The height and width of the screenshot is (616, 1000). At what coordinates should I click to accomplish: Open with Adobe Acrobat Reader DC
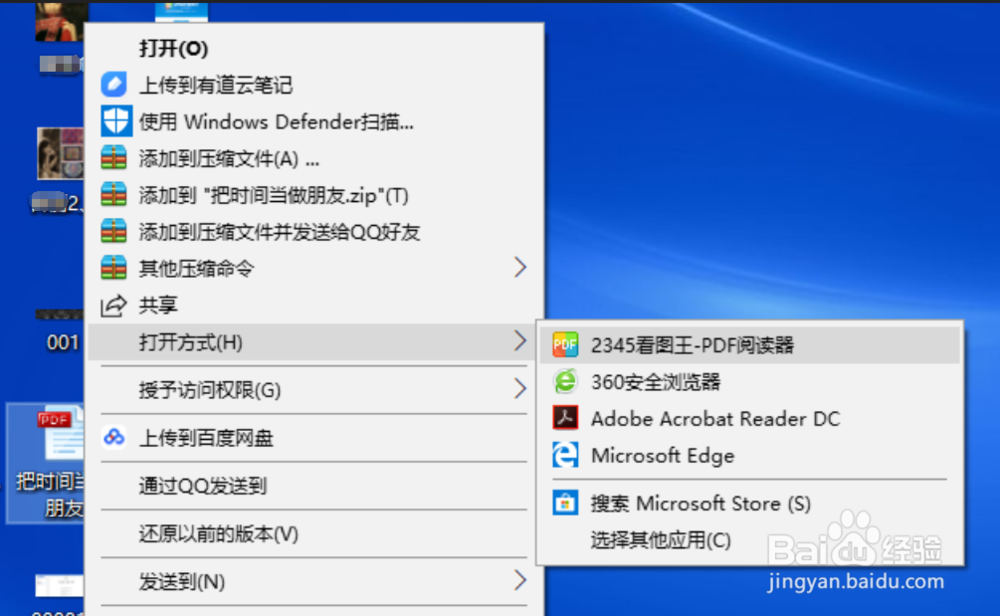point(750,418)
